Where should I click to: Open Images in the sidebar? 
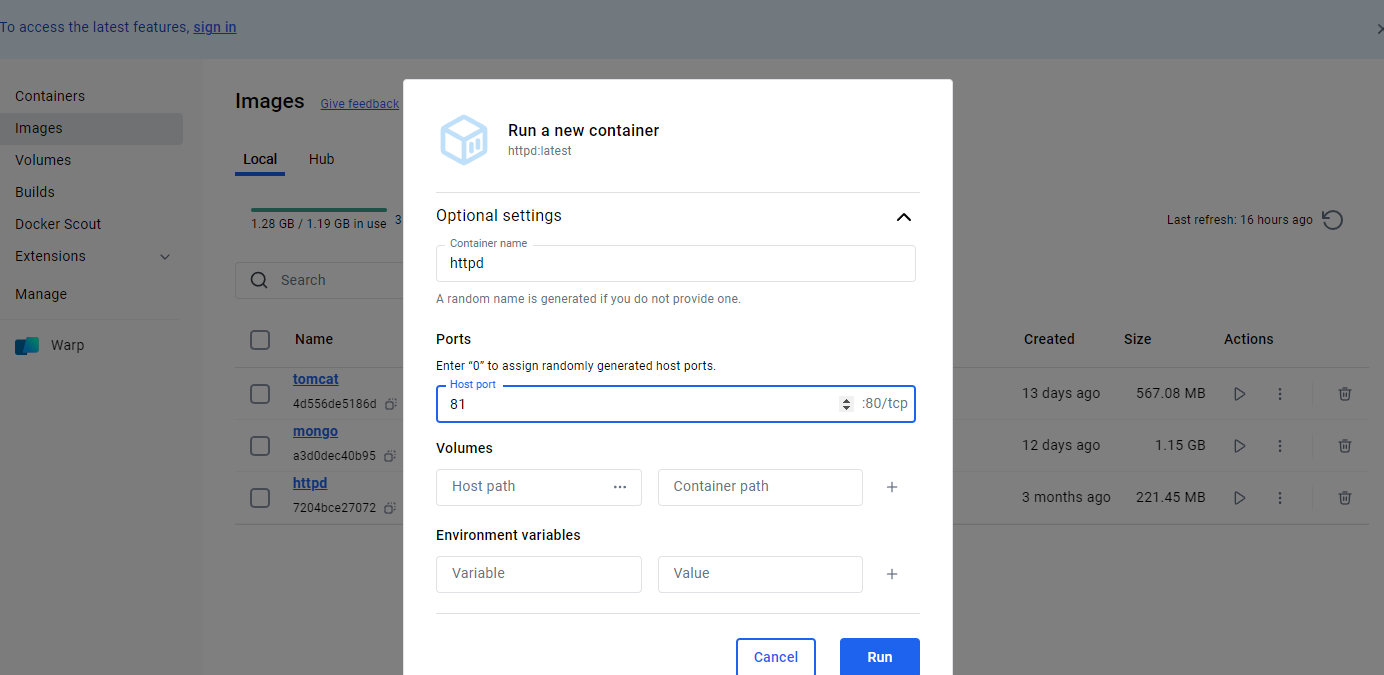(x=91, y=128)
